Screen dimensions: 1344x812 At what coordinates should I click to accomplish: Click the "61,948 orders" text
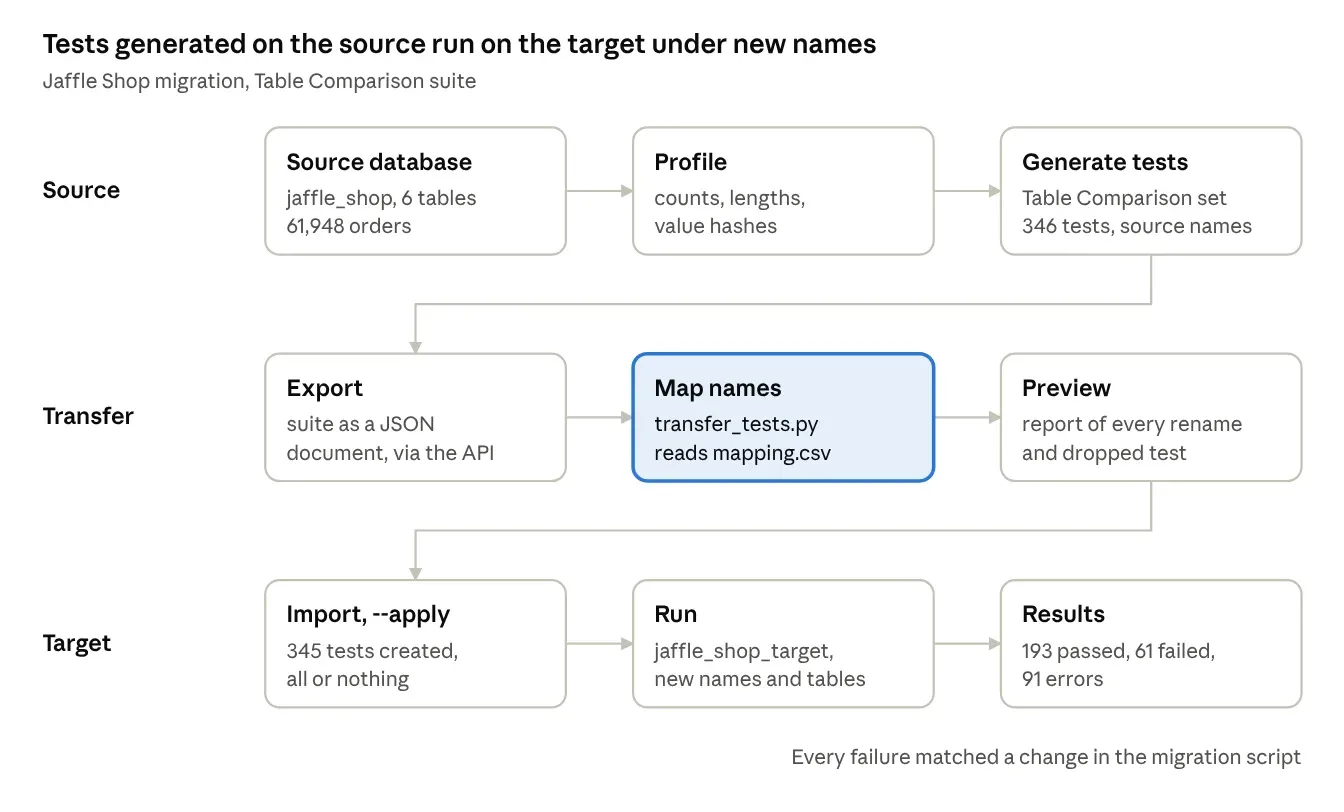[x=349, y=226]
